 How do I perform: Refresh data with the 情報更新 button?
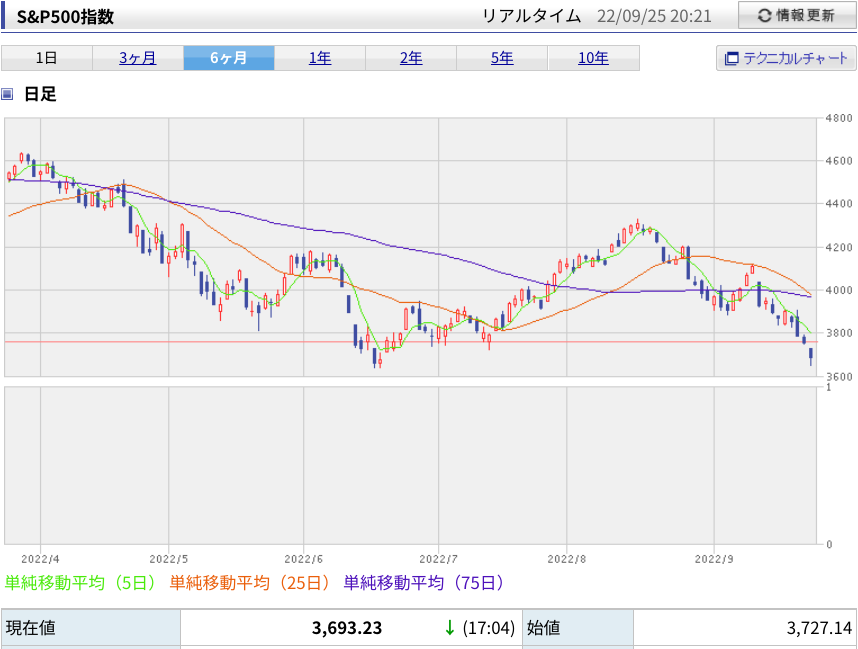(x=797, y=15)
